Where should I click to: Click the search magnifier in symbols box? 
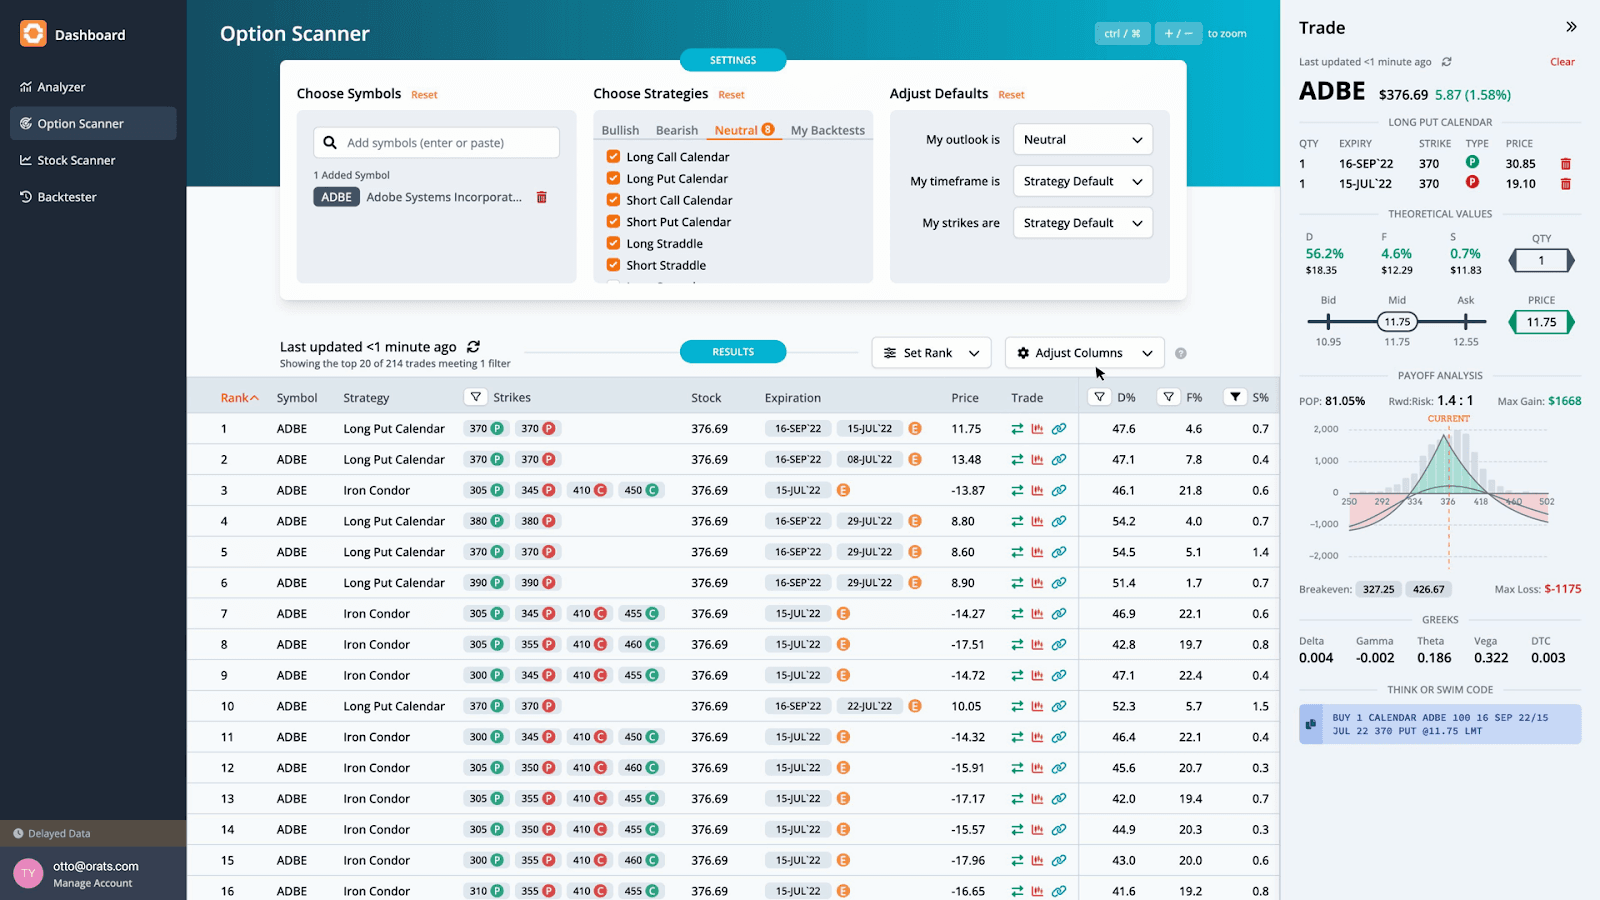(x=330, y=143)
